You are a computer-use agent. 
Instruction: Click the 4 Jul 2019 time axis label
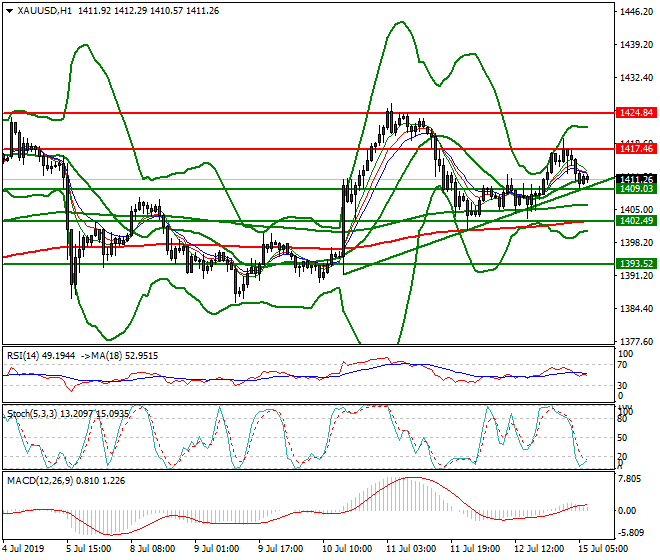23,549
